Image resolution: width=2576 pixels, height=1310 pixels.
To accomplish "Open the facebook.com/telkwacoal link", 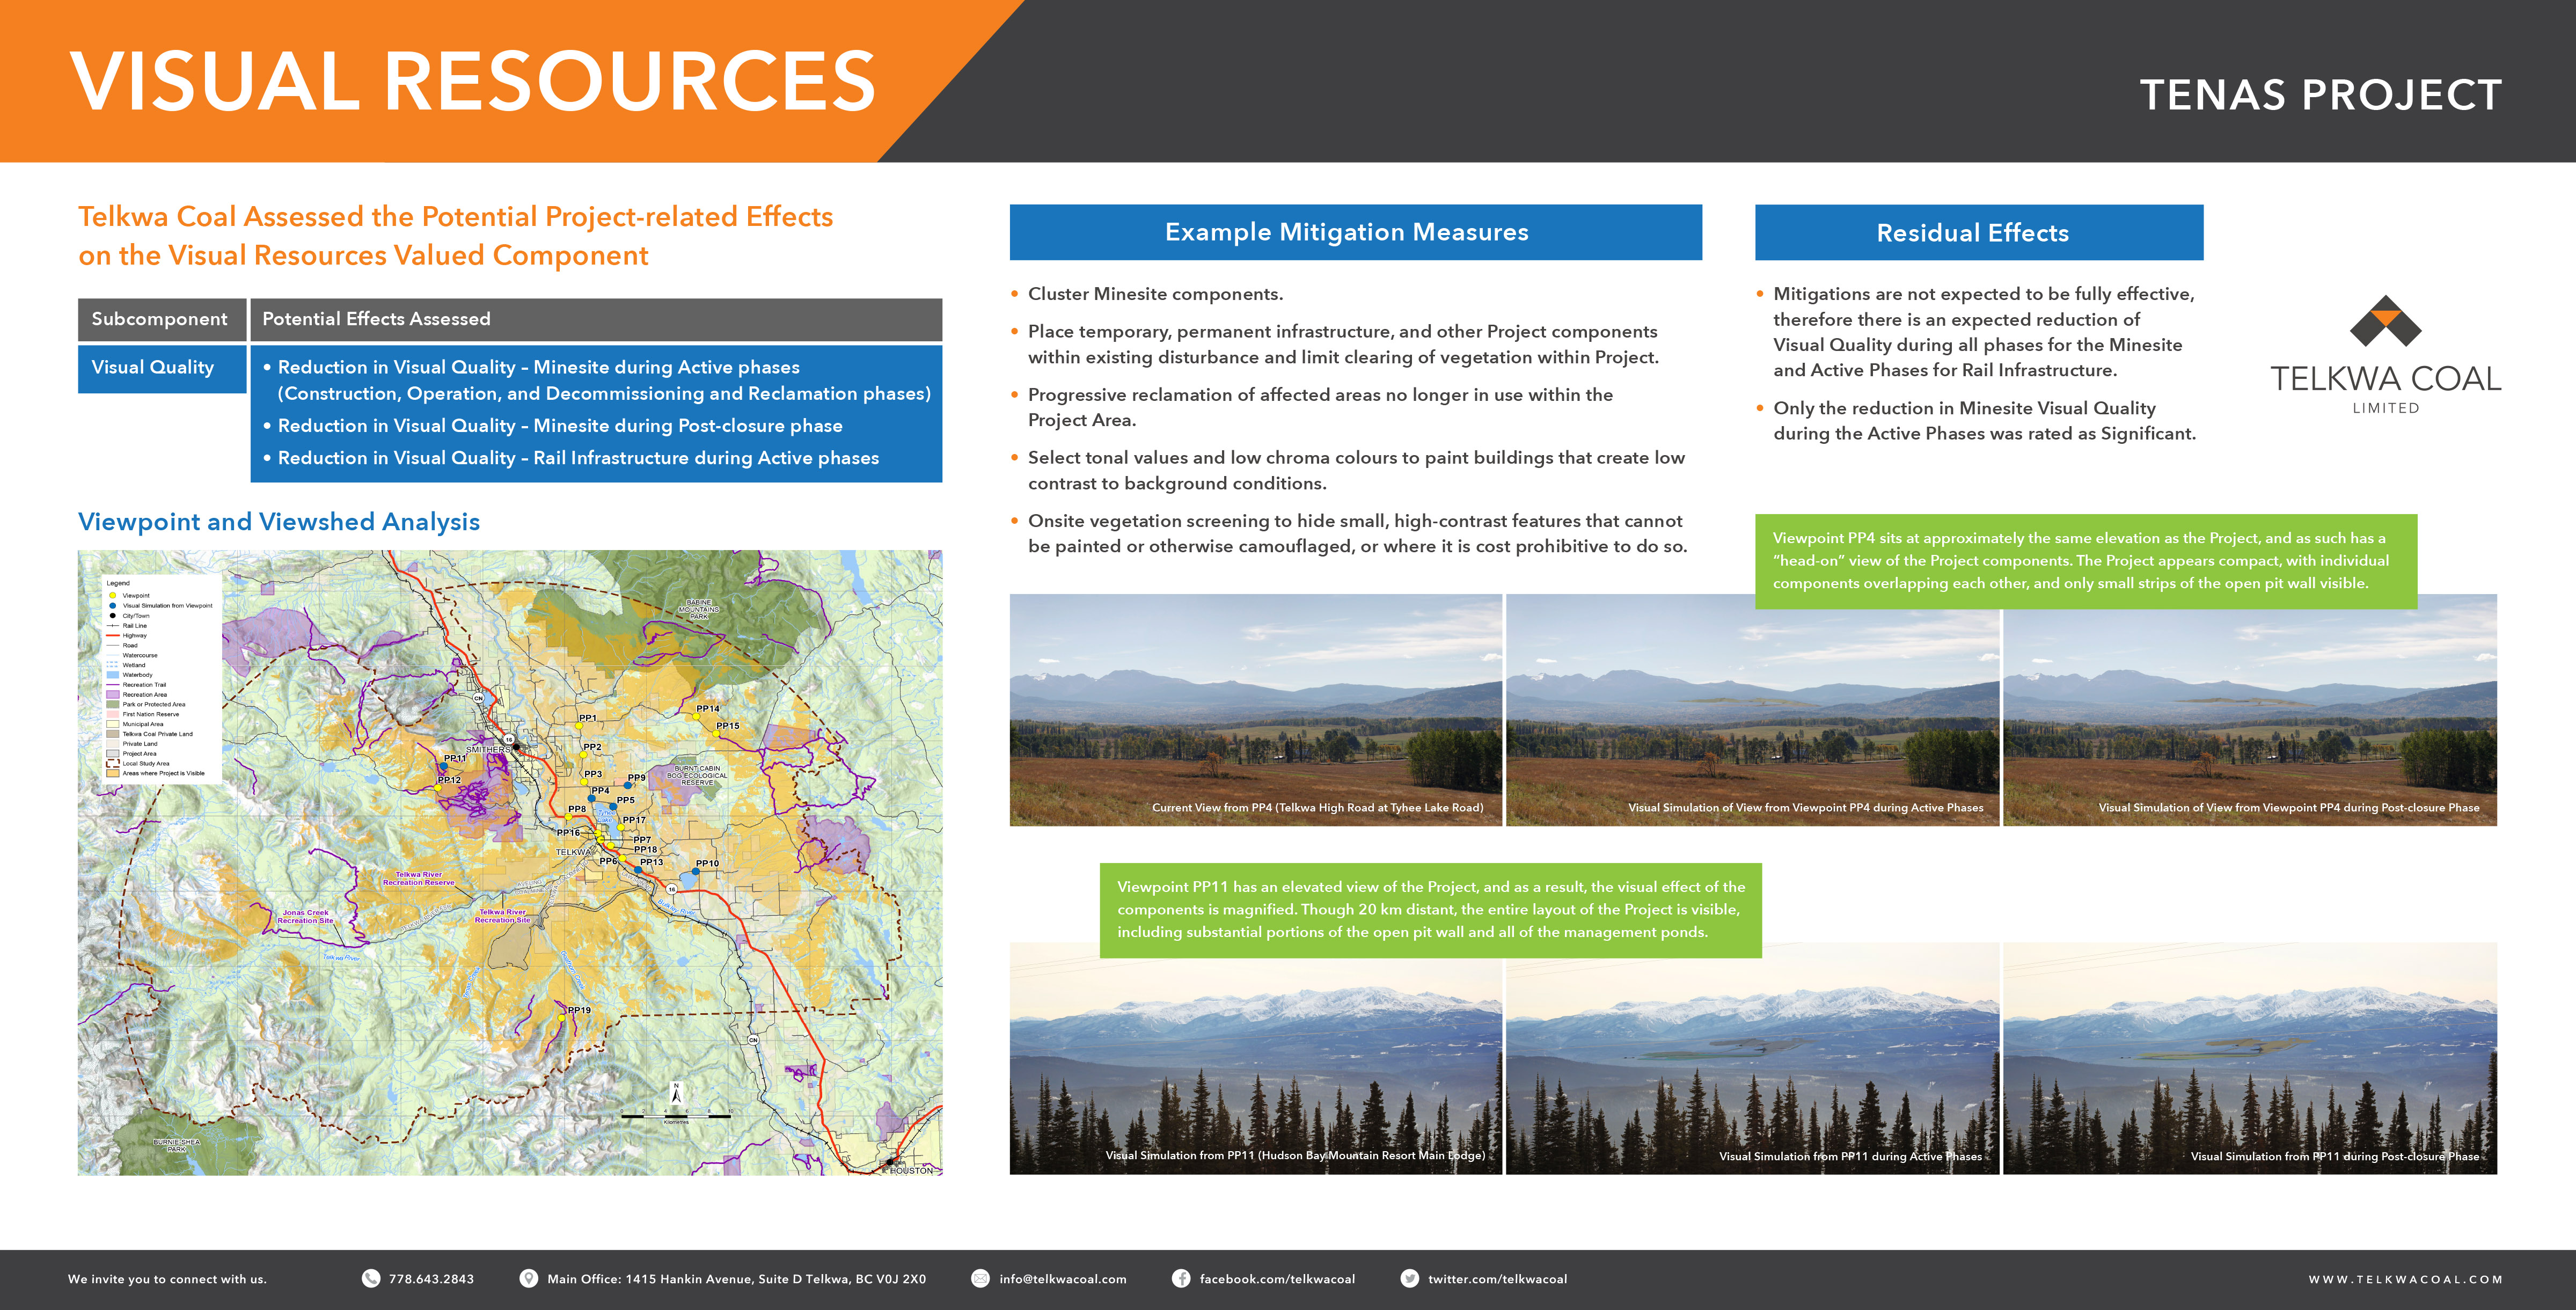I will point(1277,1279).
